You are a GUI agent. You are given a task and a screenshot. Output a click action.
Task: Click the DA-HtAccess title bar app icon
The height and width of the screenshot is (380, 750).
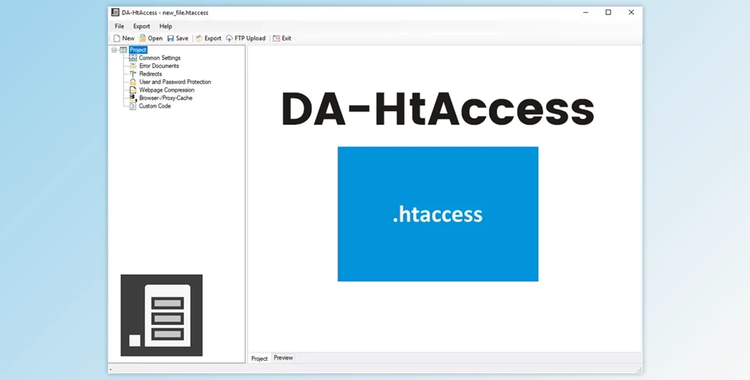tap(115, 12)
